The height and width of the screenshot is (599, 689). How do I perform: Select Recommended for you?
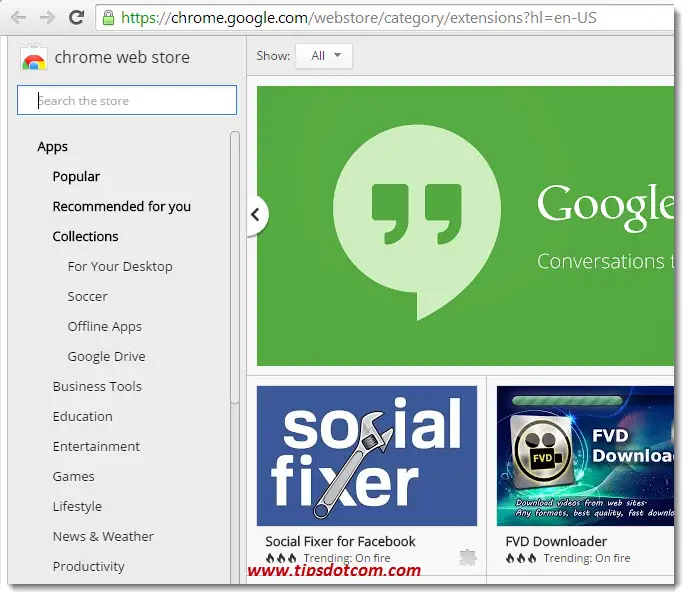[122, 207]
